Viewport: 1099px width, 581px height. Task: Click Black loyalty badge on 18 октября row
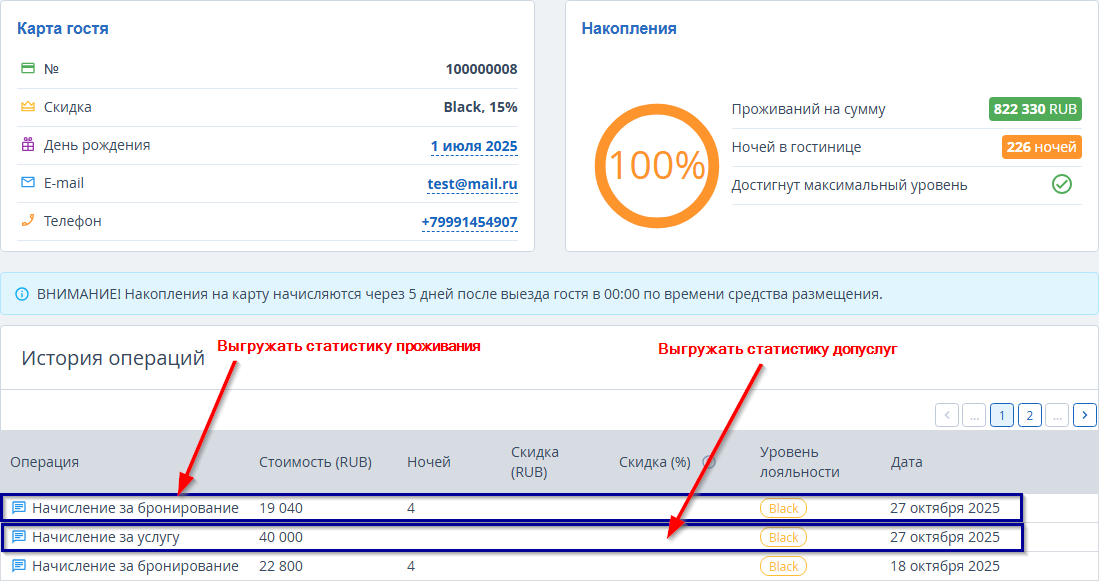(x=783, y=567)
